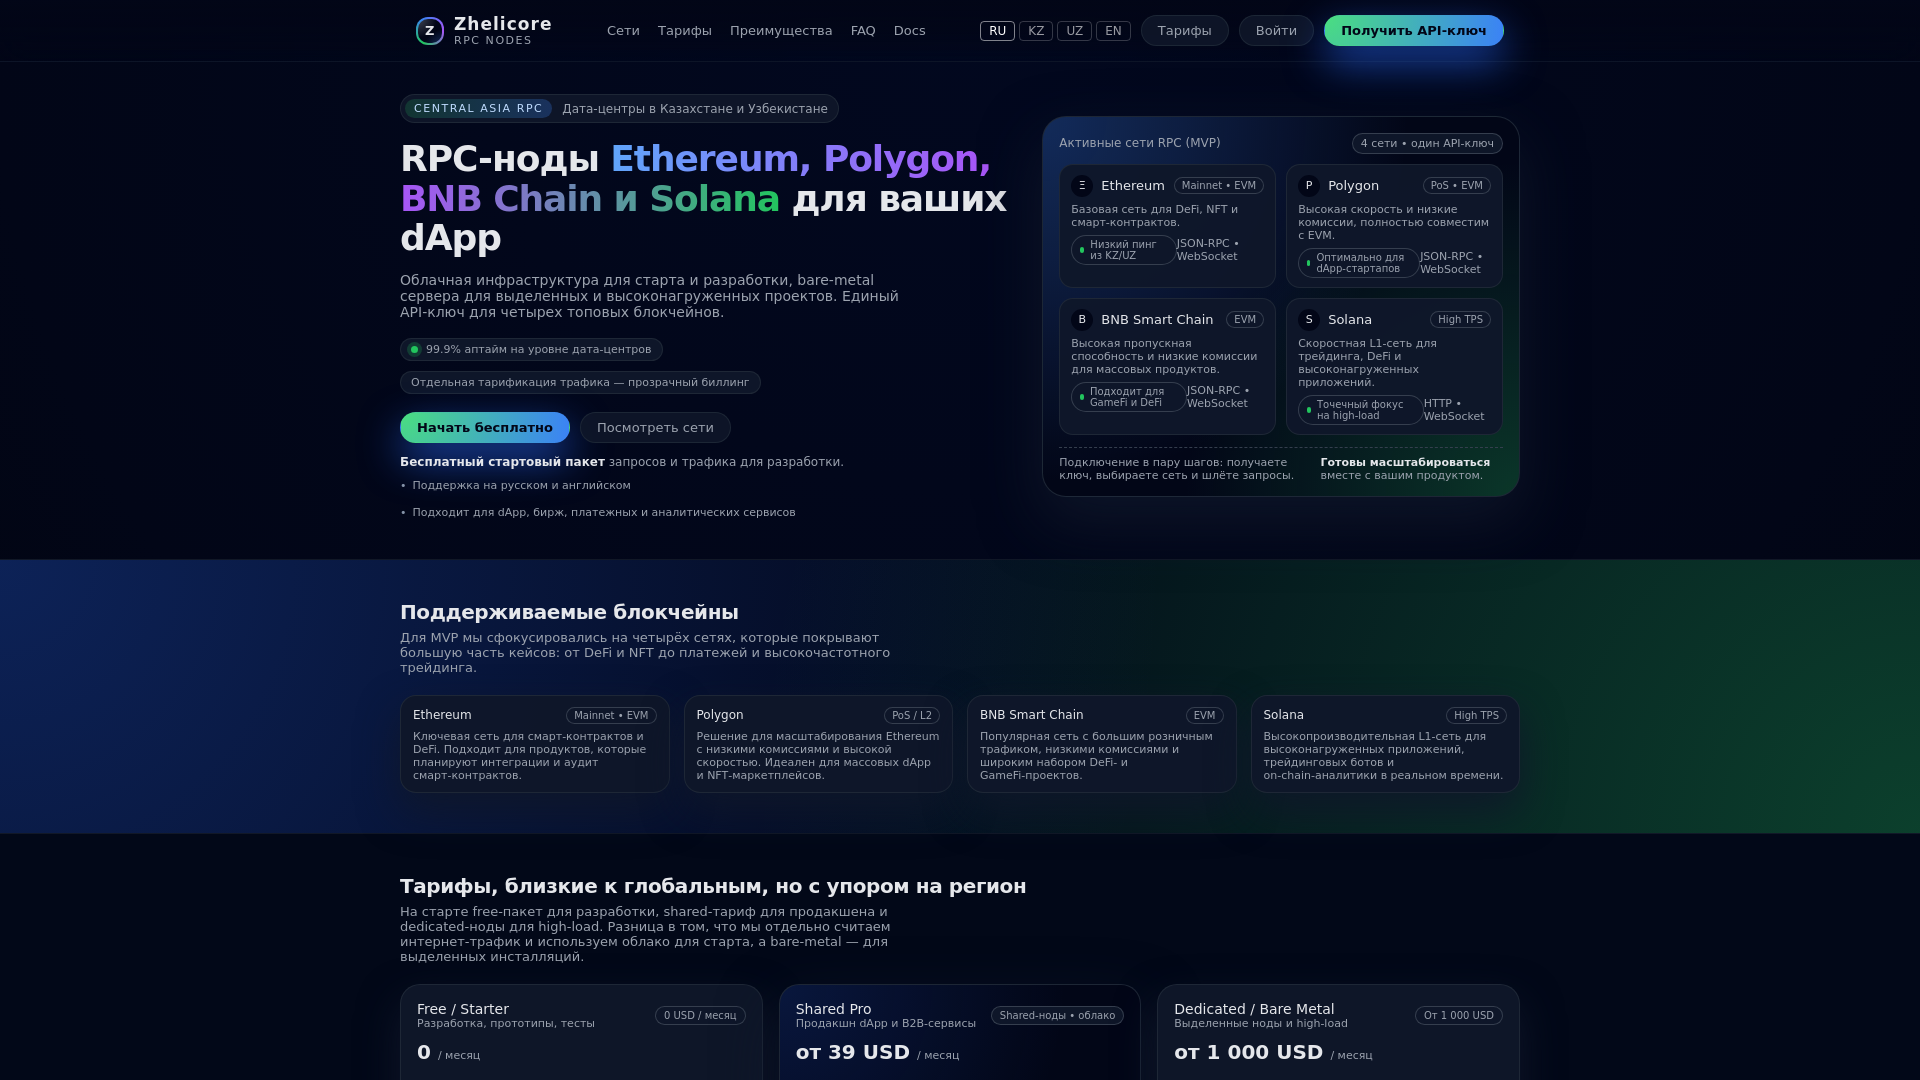
Task: Click Поддерживаемые блокчейны heading
Action: [x=569, y=612]
